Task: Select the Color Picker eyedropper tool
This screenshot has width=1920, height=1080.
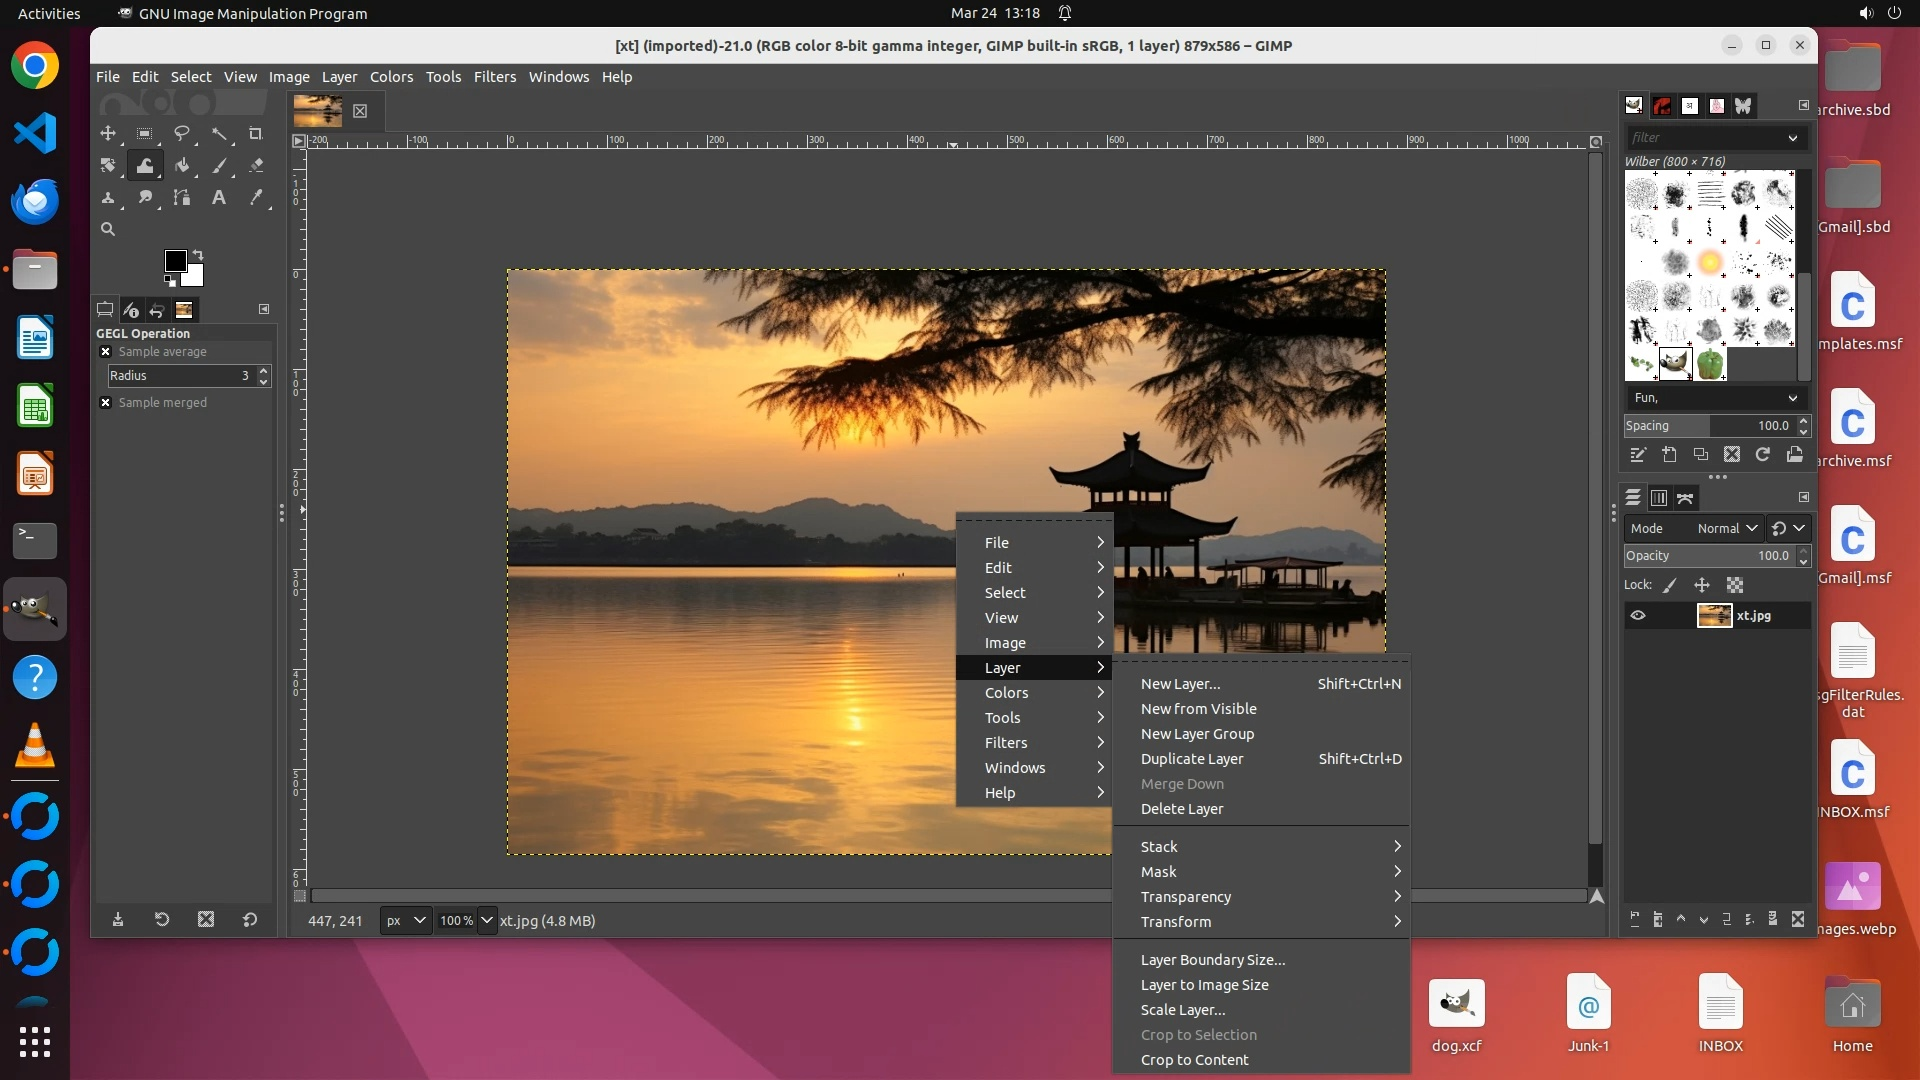Action: tap(256, 198)
